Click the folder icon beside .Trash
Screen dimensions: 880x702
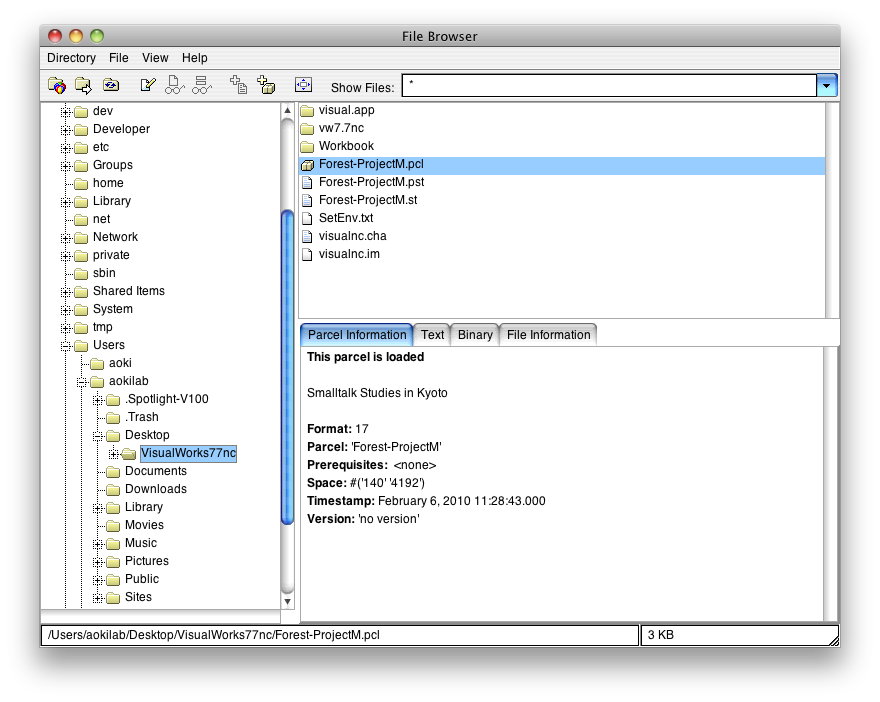pos(113,417)
